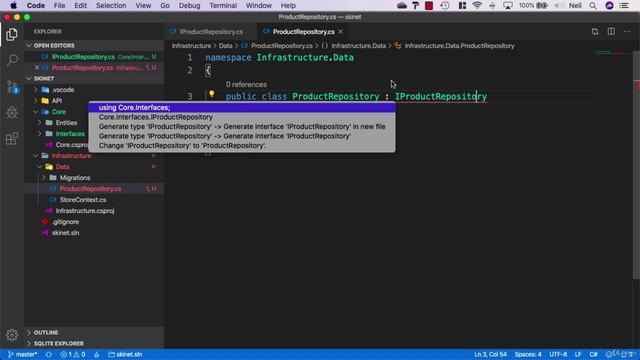Open Notification Center list icon

pyautogui.click(x=624, y=5)
